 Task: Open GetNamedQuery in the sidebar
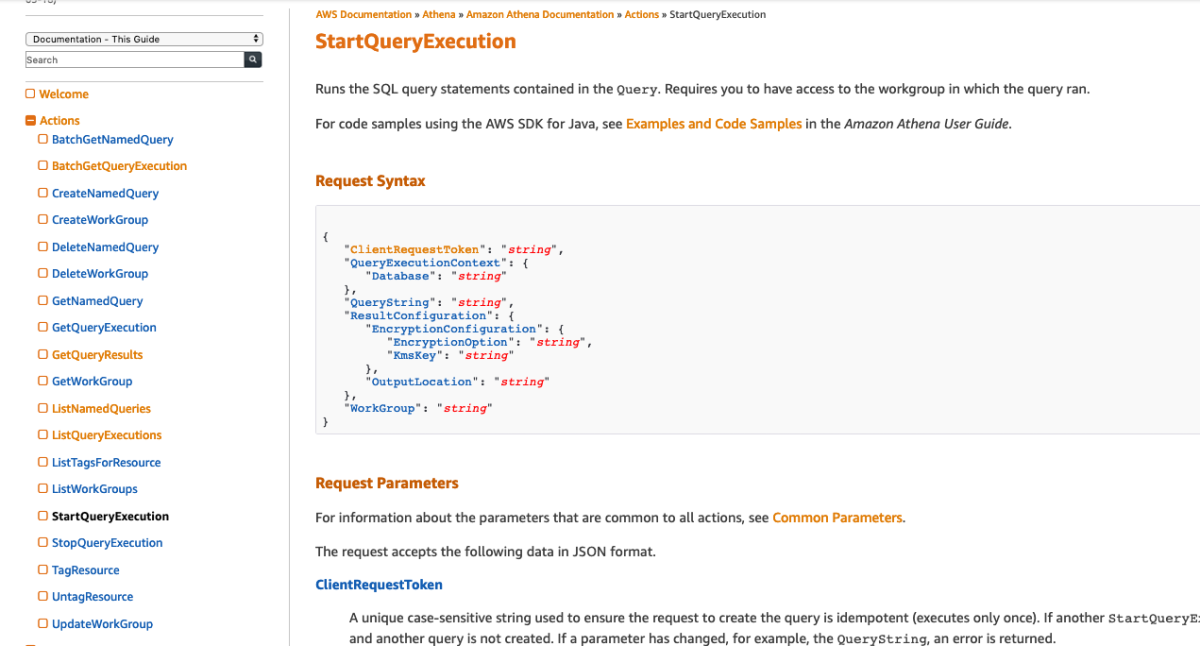[97, 301]
